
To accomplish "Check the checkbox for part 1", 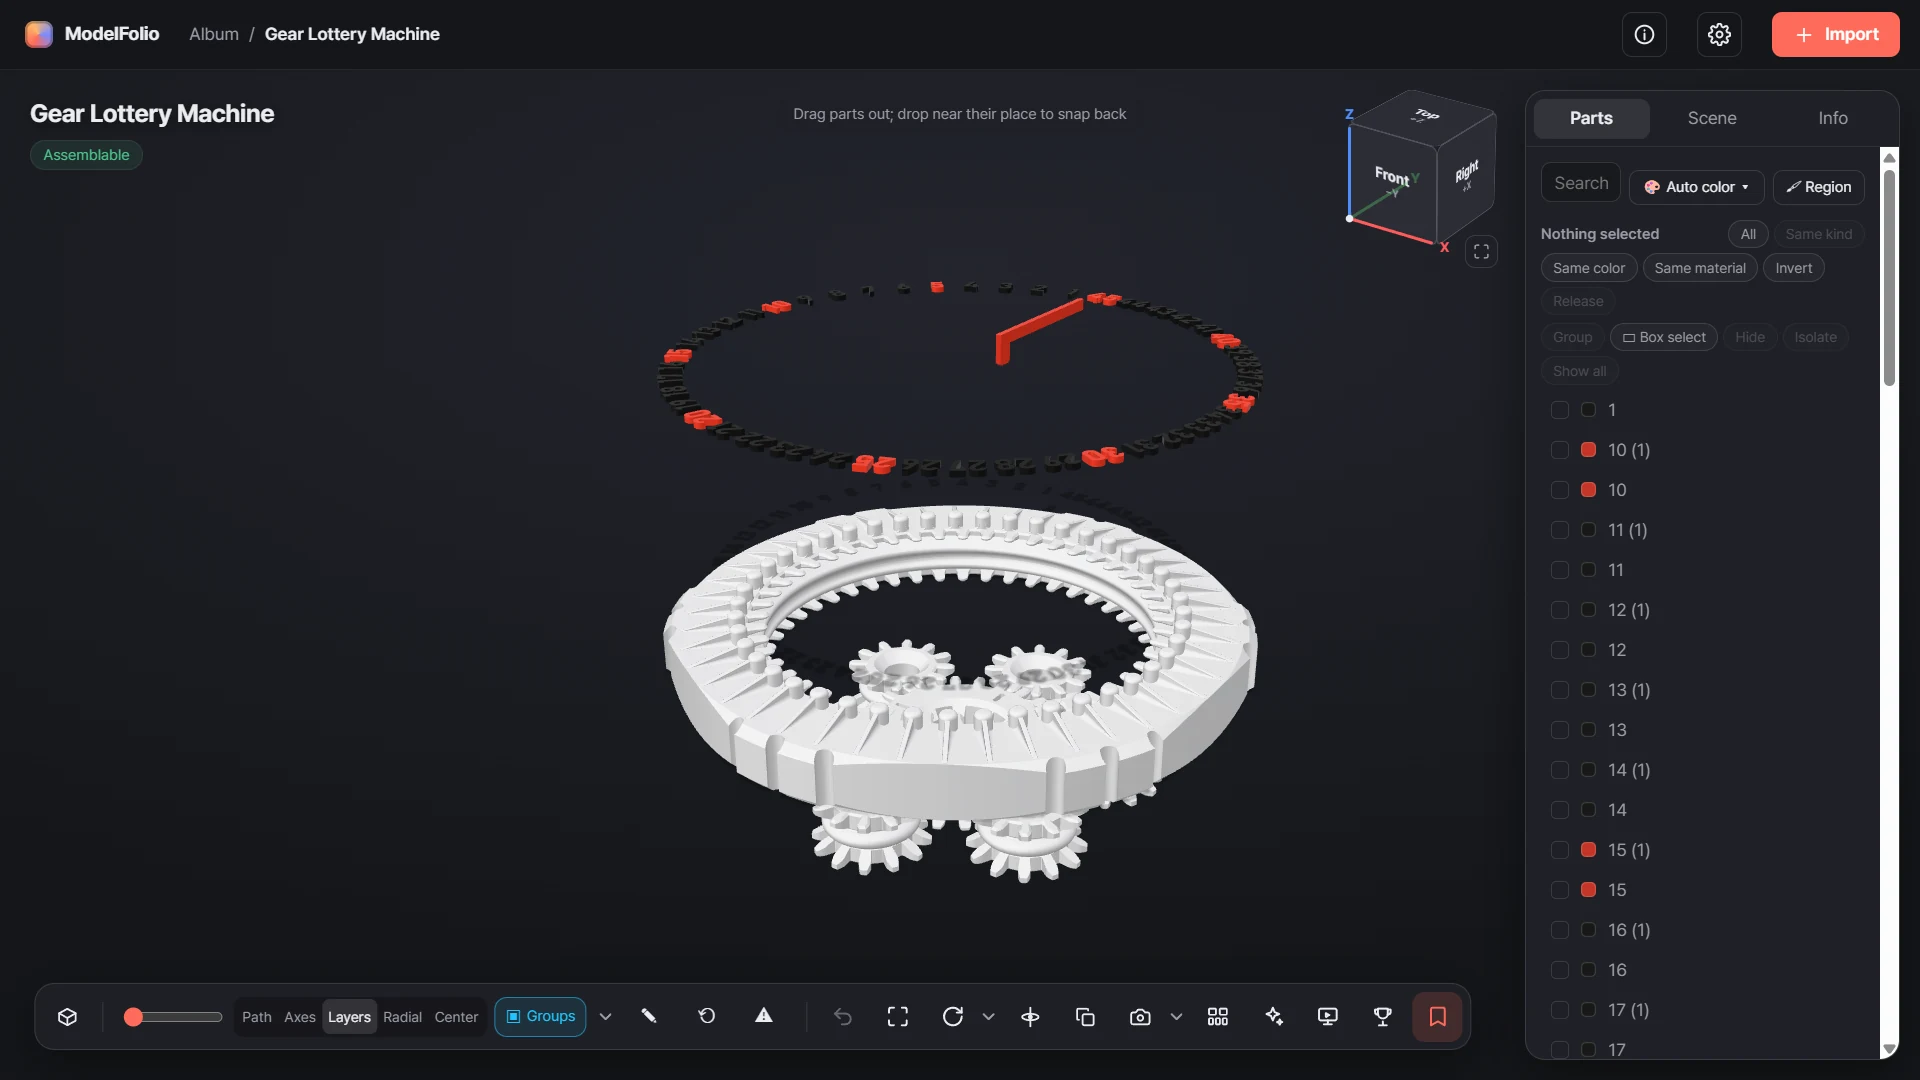I will click(x=1559, y=410).
